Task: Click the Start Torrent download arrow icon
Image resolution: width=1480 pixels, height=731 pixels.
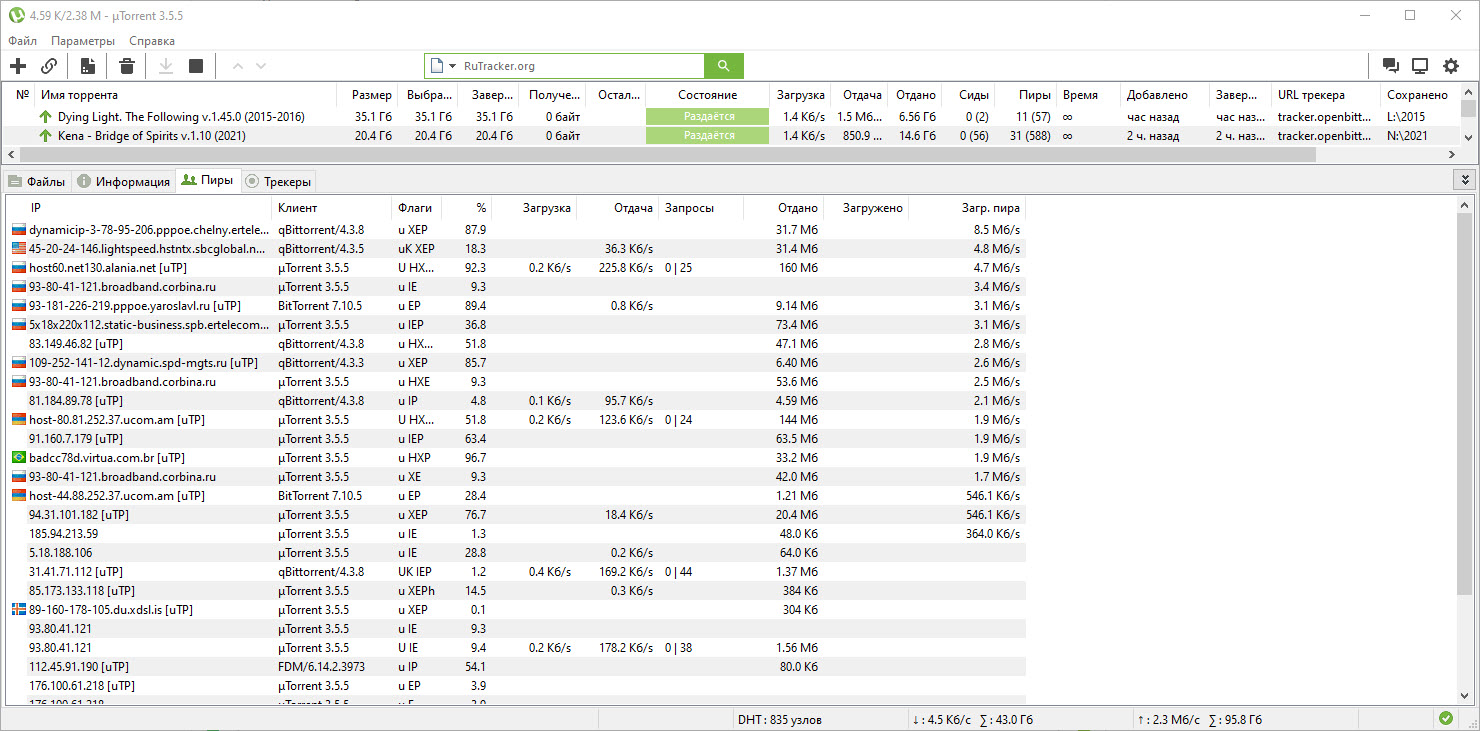Action: tap(166, 66)
